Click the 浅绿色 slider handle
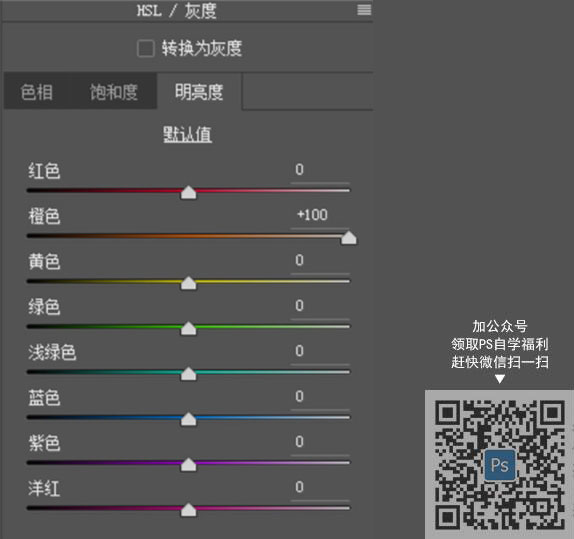574x539 pixels. pyautogui.click(x=189, y=373)
